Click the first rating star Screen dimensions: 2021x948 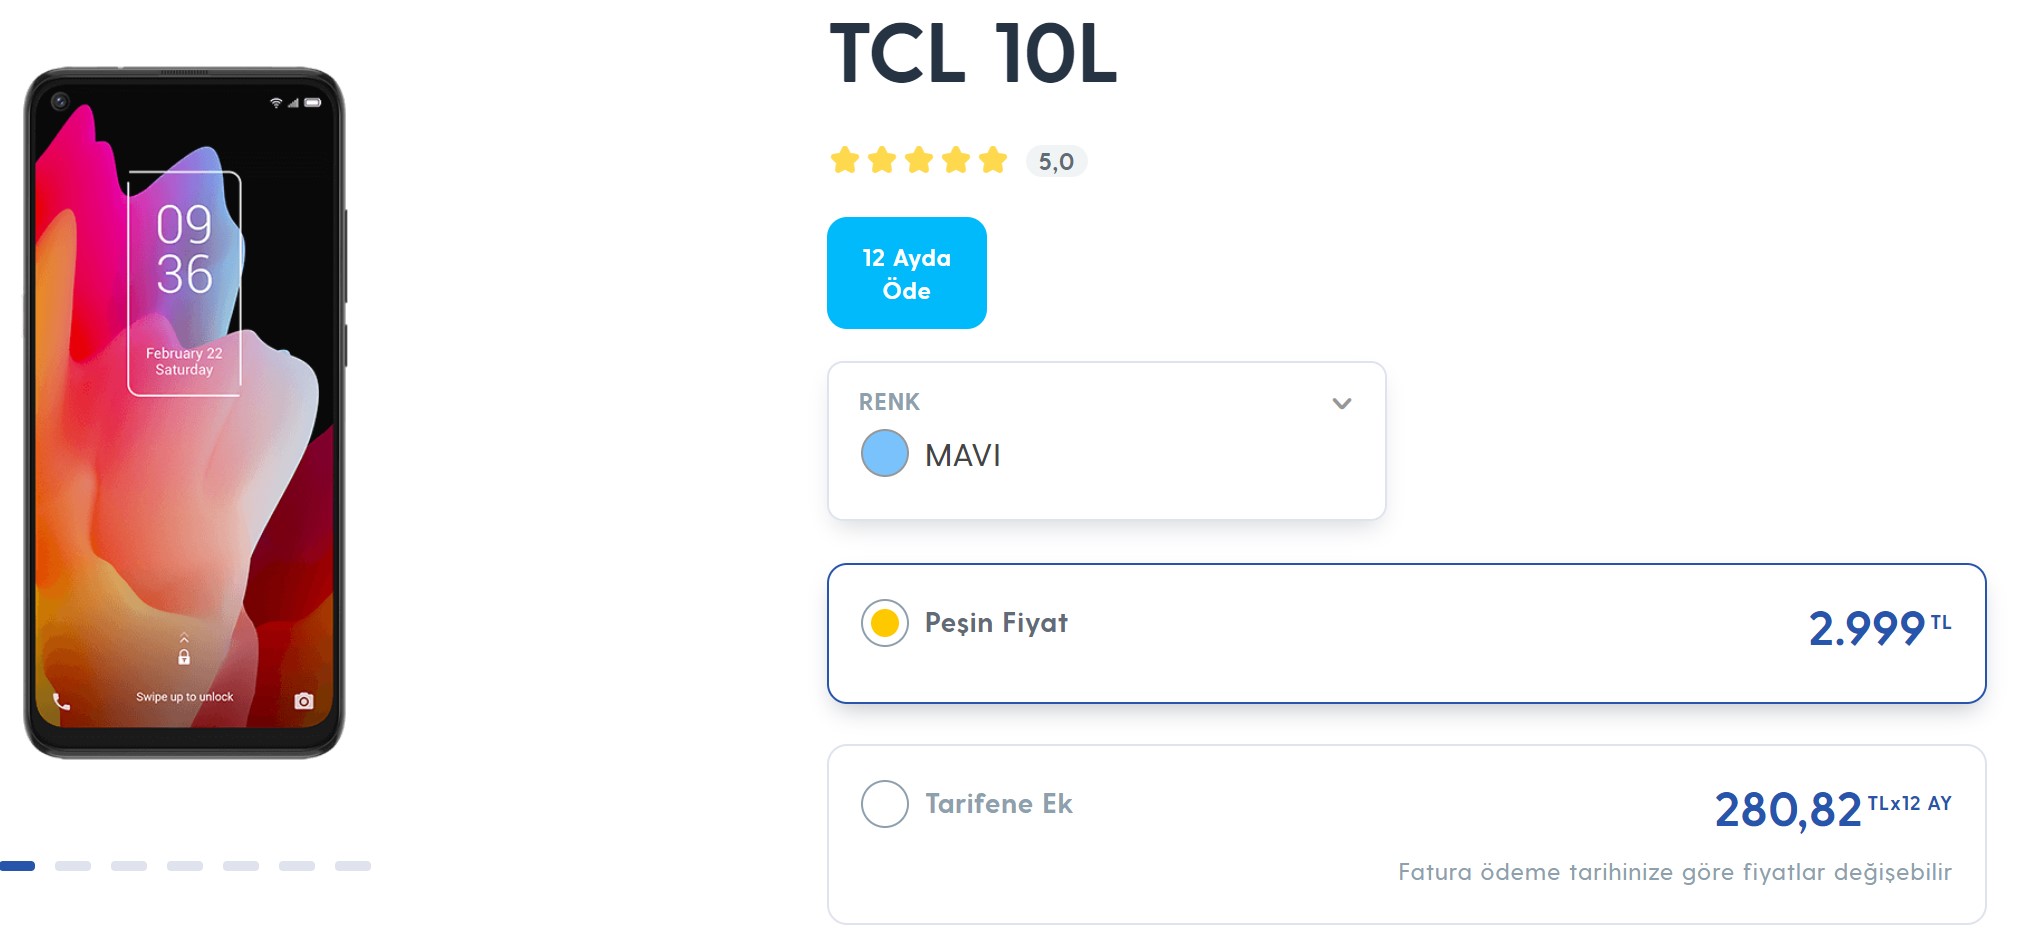[x=845, y=160]
